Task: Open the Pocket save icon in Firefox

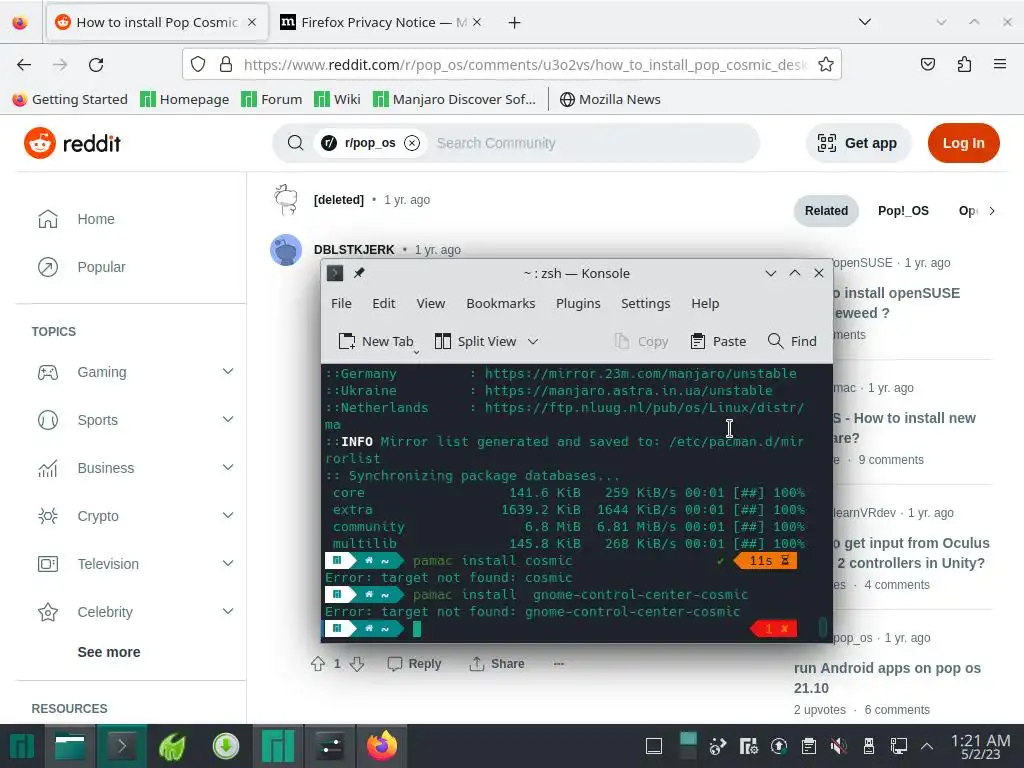Action: pyautogui.click(x=927, y=64)
